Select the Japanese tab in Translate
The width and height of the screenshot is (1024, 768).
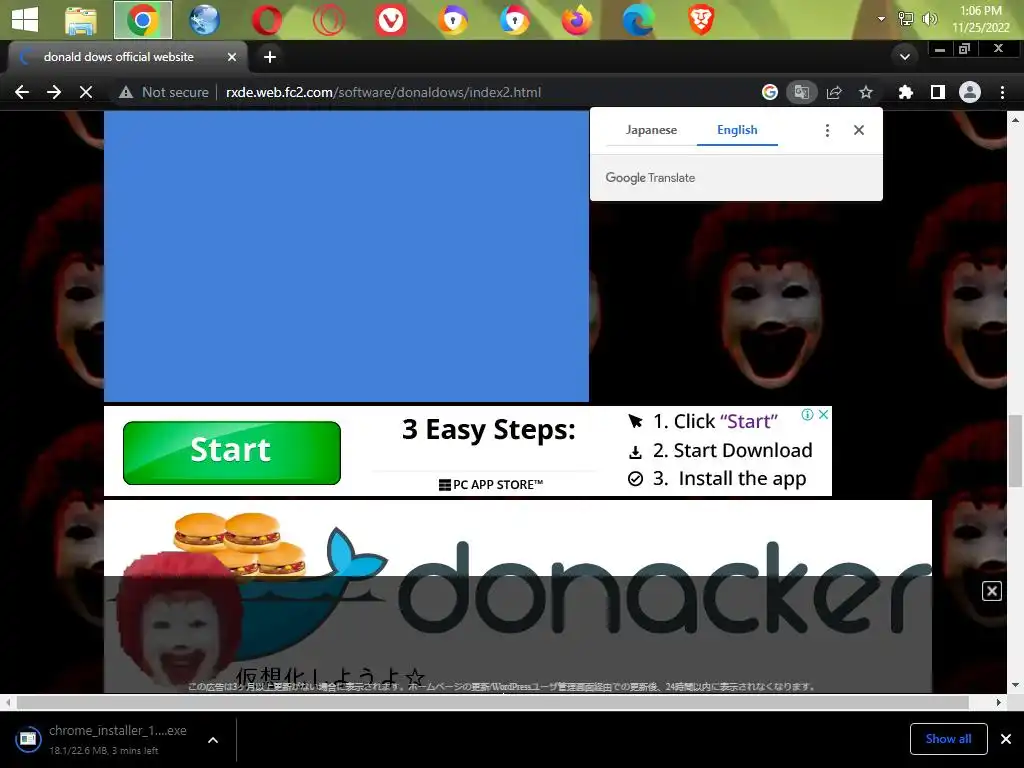[651, 129]
